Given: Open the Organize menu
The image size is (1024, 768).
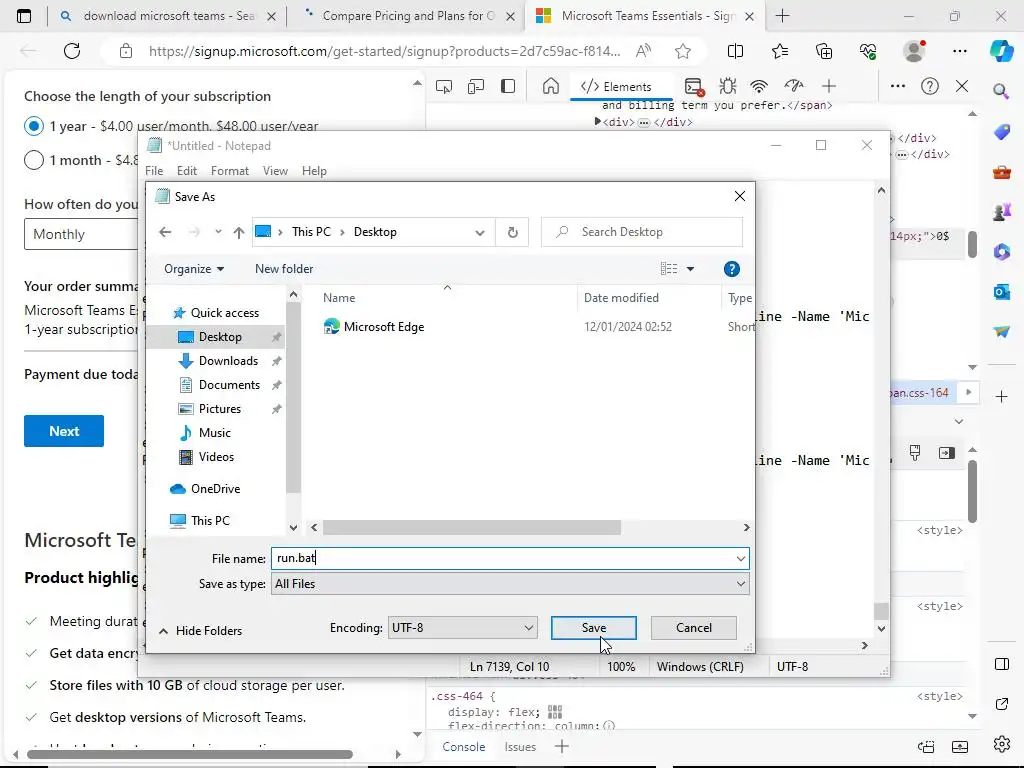Looking at the screenshot, I should [x=194, y=269].
